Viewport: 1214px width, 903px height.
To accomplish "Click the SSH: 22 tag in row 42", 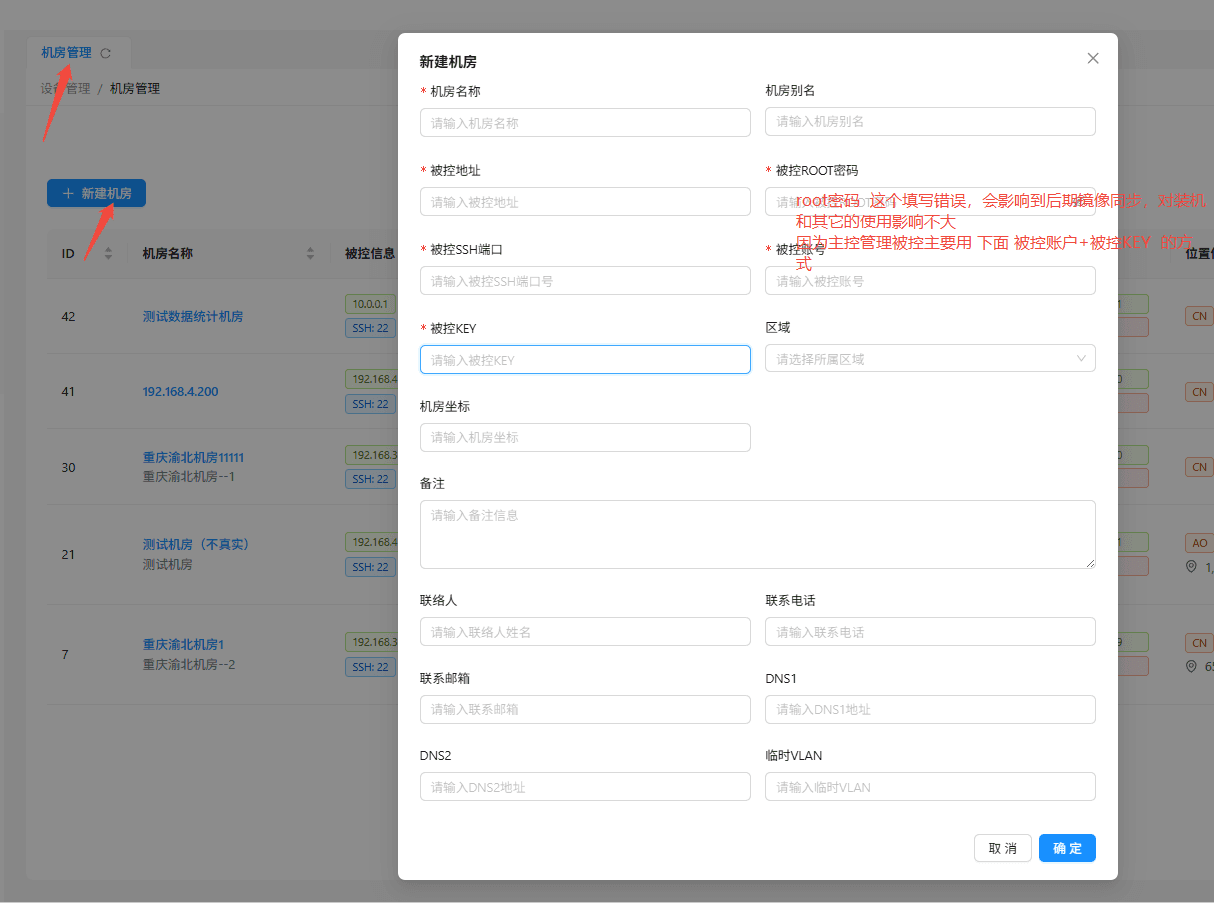I will [x=371, y=327].
